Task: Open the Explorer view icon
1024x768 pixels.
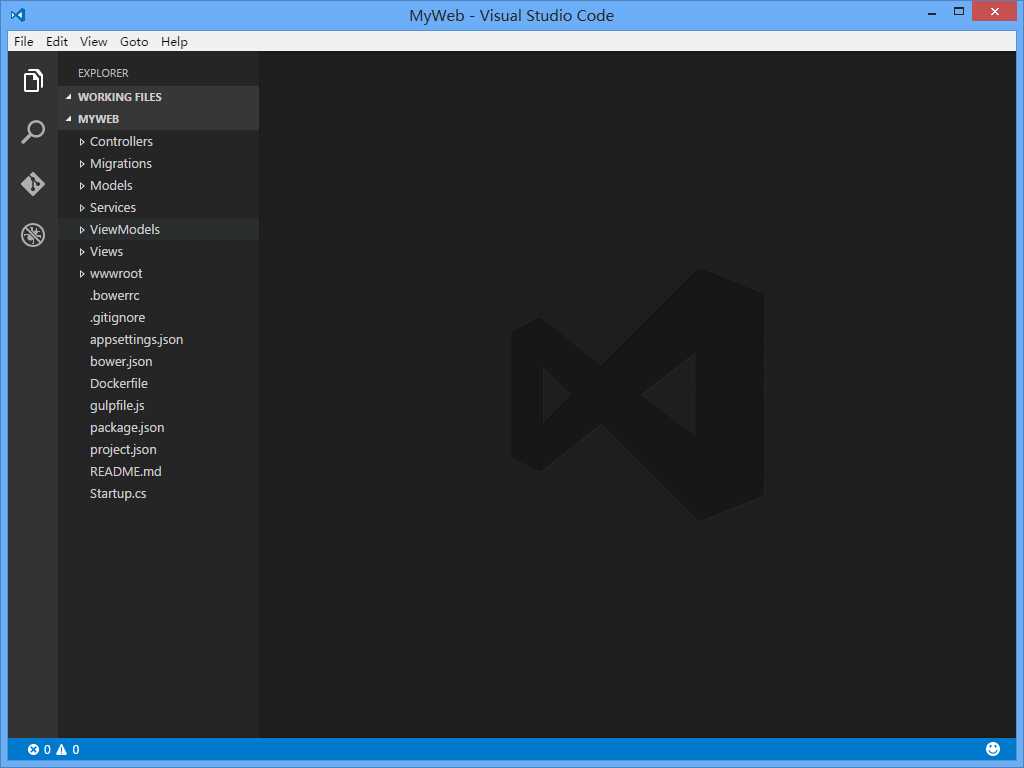Action: click(33, 80)
